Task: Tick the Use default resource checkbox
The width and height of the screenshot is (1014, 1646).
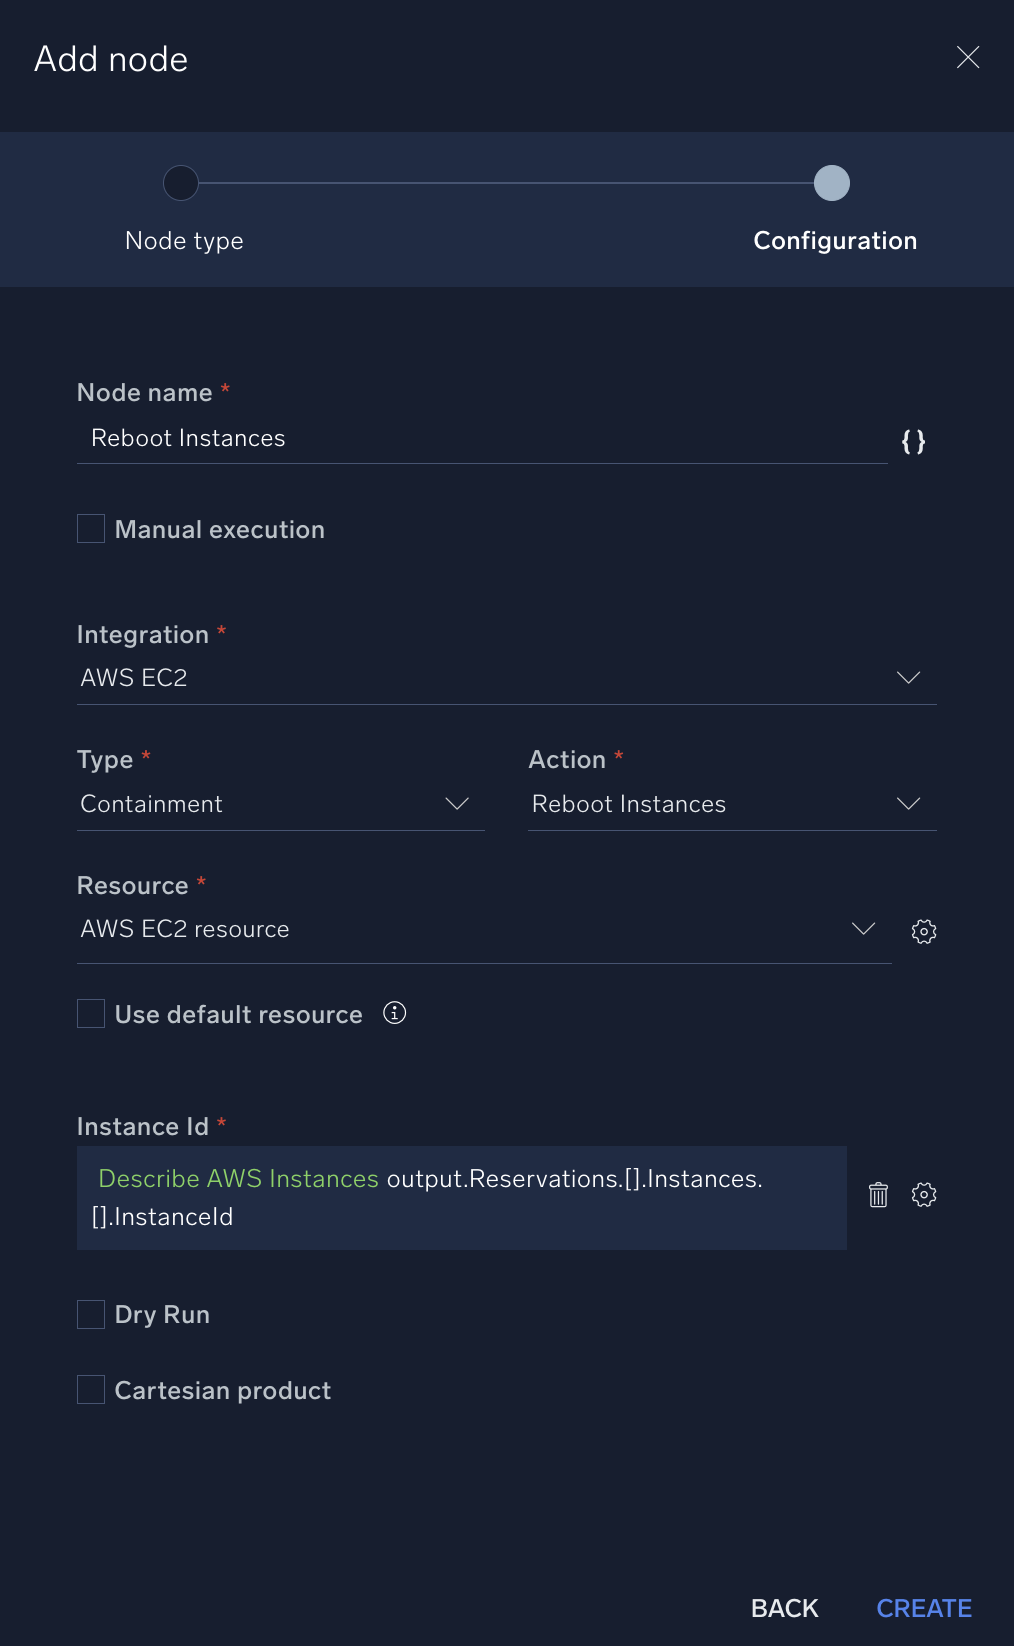Action: [91, 1014]
